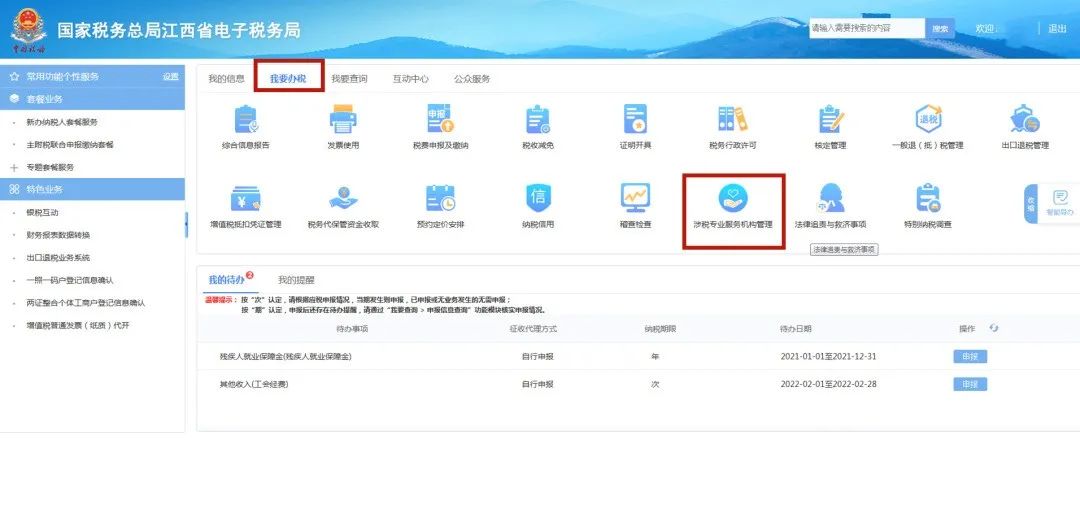This screenshot has width=1080, height=508.
Task: Click the 套餐业务 section icon
Action: [14, 99]
